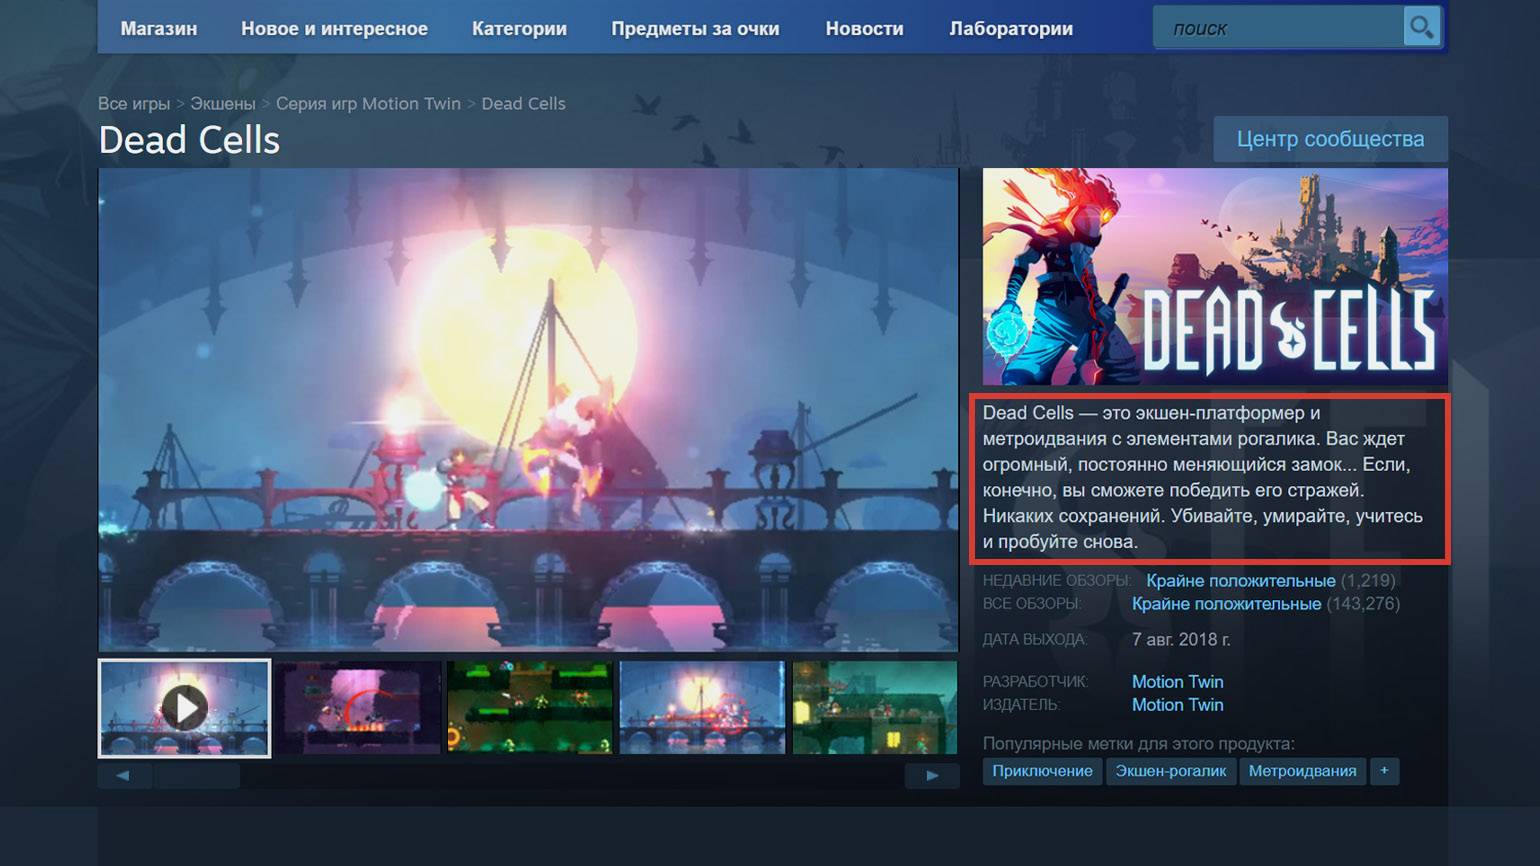Select the Приключение tag
The height and width of the screenshot is (866, 1540).
(x=1042, y=771)
